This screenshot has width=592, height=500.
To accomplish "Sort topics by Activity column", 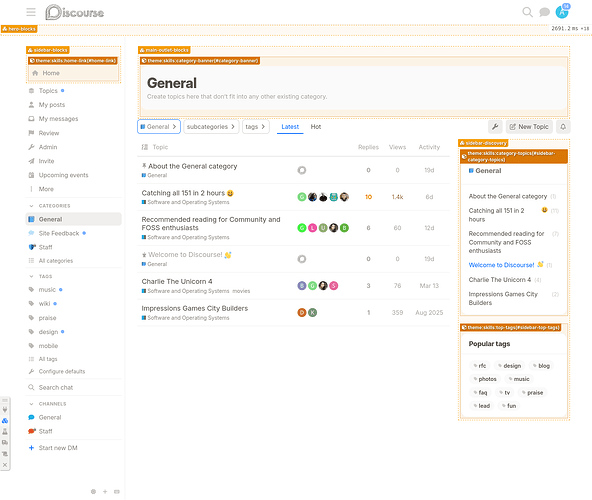I will pos(429,147).
